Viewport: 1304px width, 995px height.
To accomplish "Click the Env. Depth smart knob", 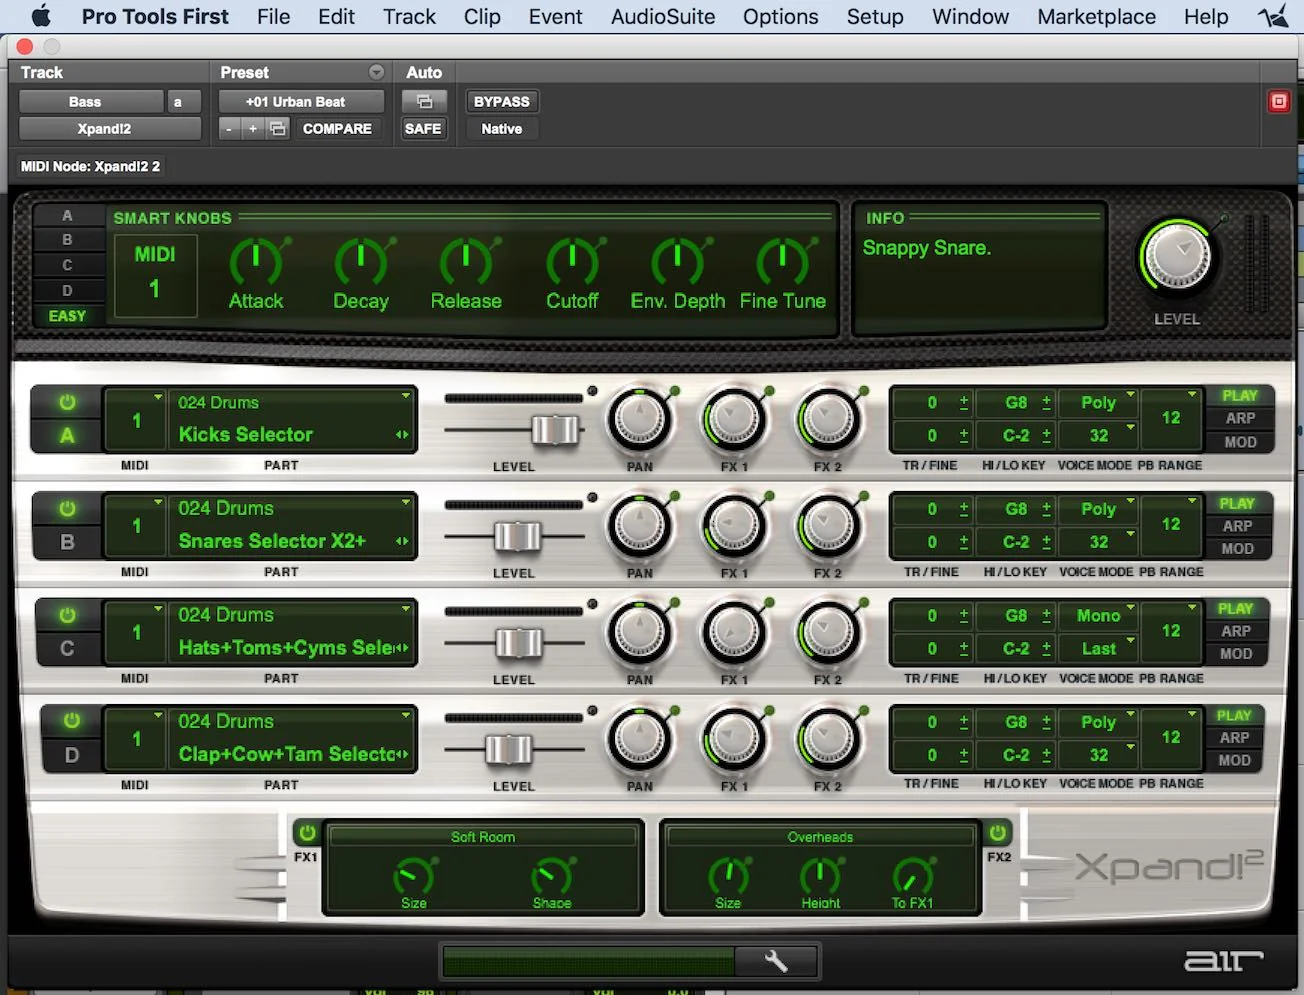I will [677, 262].
